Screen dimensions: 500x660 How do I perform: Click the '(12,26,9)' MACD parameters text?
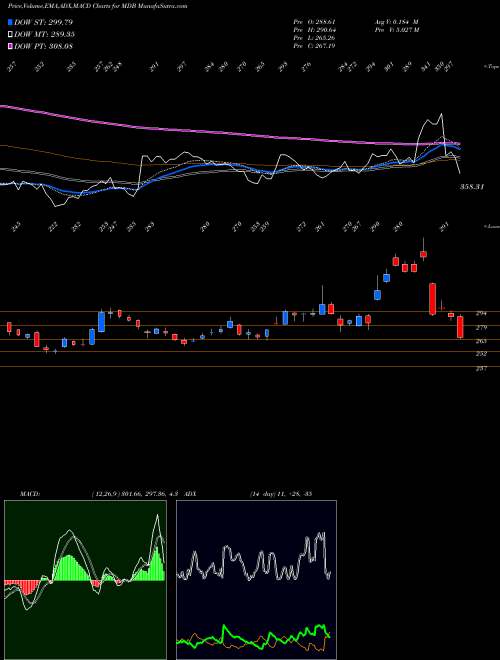pos(105,494)
